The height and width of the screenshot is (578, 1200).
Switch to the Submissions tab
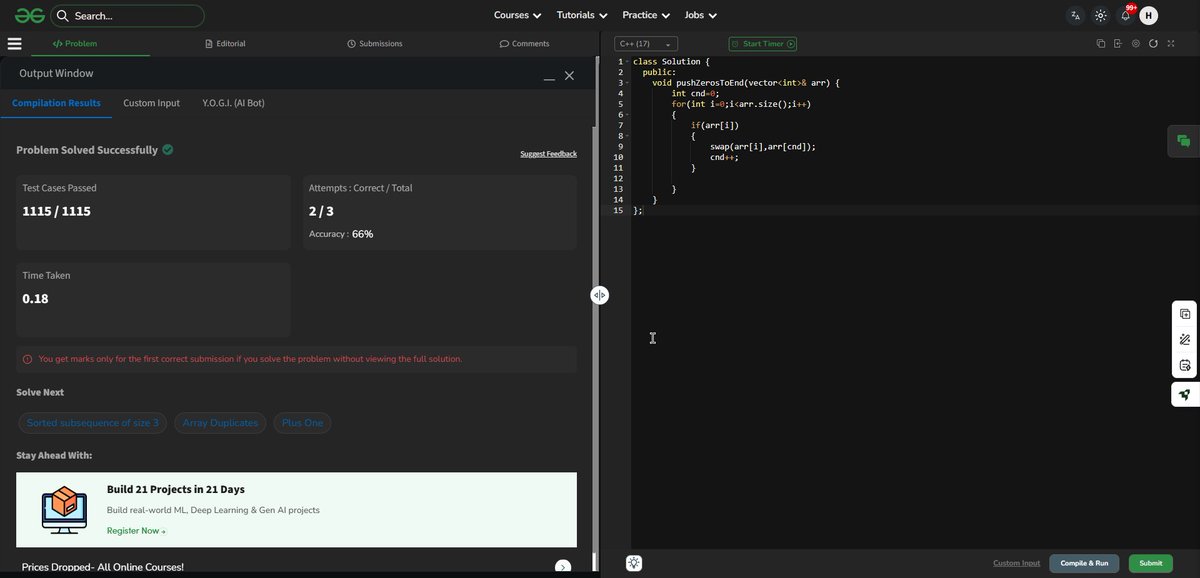point(375,44)
